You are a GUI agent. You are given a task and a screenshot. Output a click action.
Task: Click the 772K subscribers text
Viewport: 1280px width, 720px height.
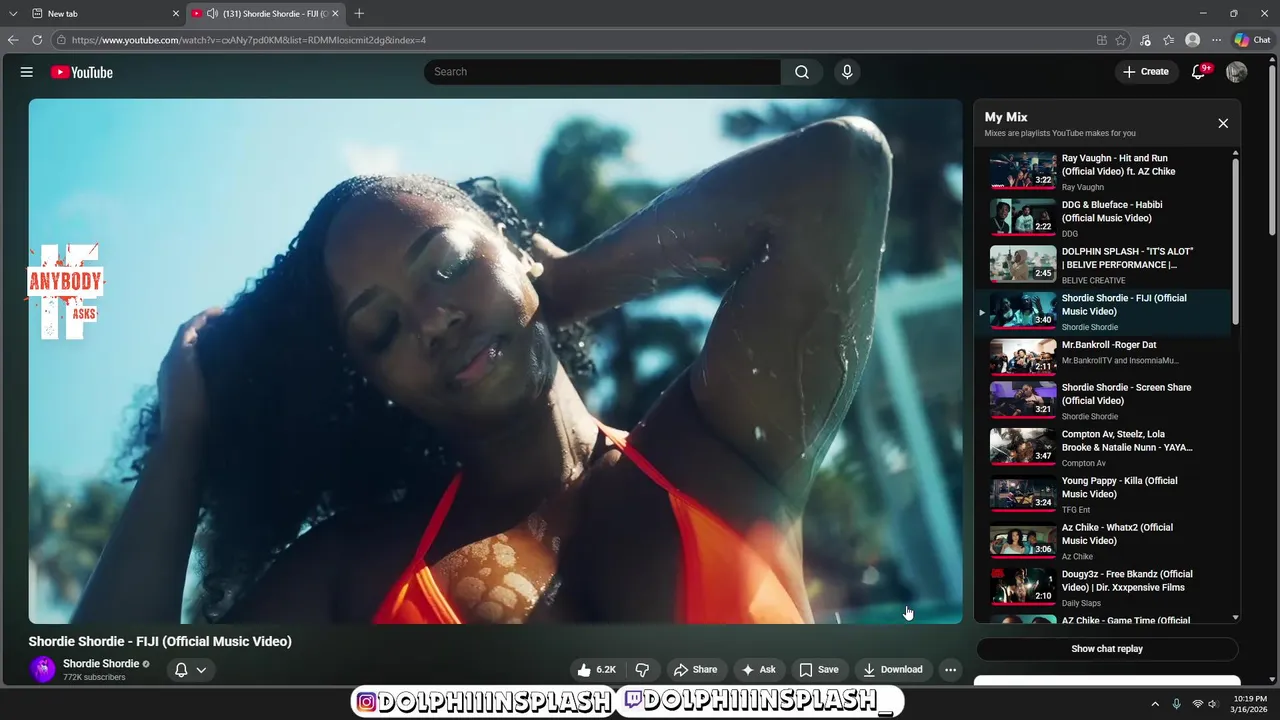[x=94, y=678]
